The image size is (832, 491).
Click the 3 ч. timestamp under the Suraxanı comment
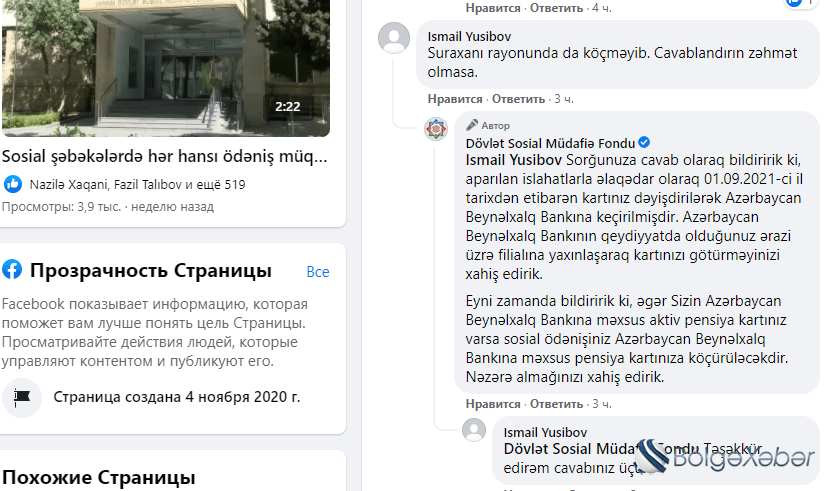click(564, 99)
